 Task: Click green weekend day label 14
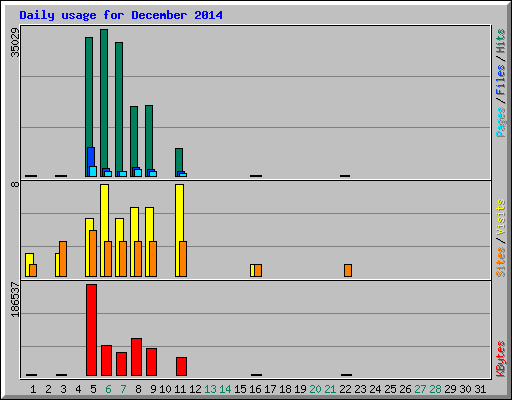225,389
